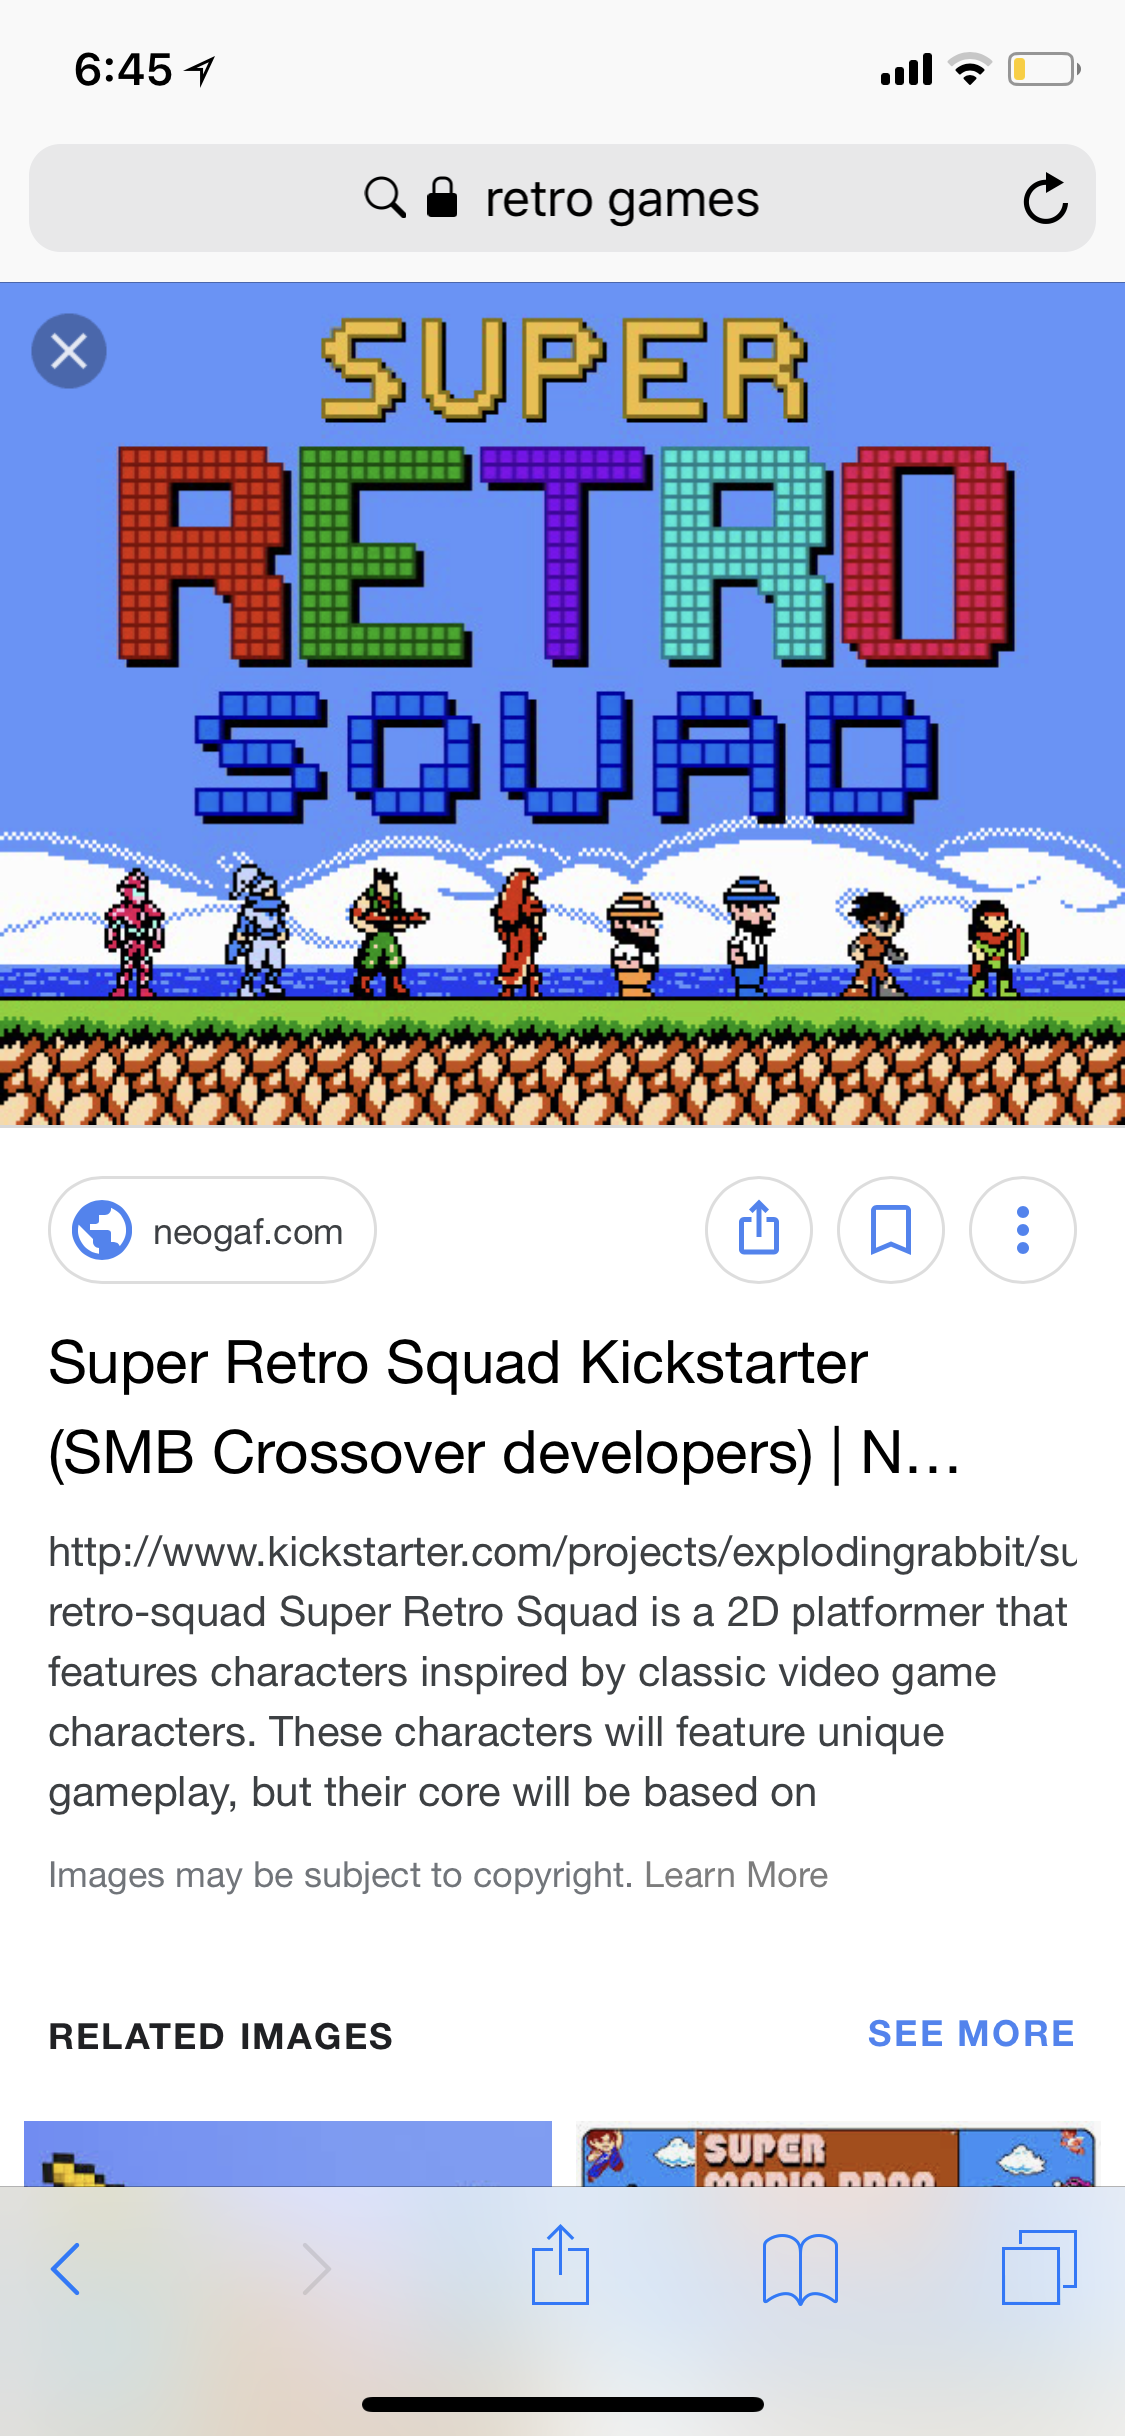Open the Learn More copyright link
This screenshot has height=2436, width=1125.
pos(736,1875)
